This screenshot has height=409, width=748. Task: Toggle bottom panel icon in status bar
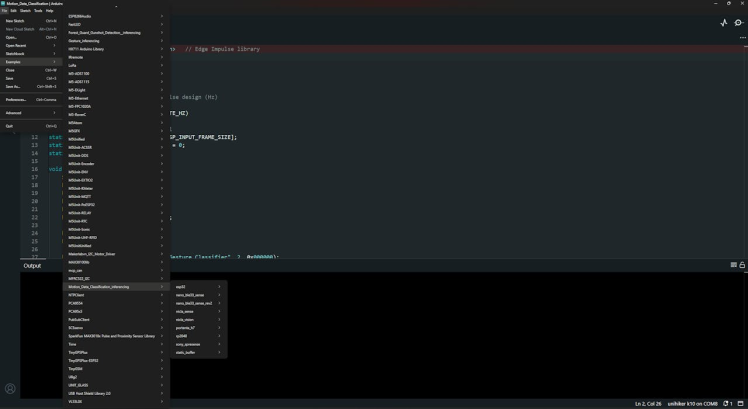[x=740, y=404]
